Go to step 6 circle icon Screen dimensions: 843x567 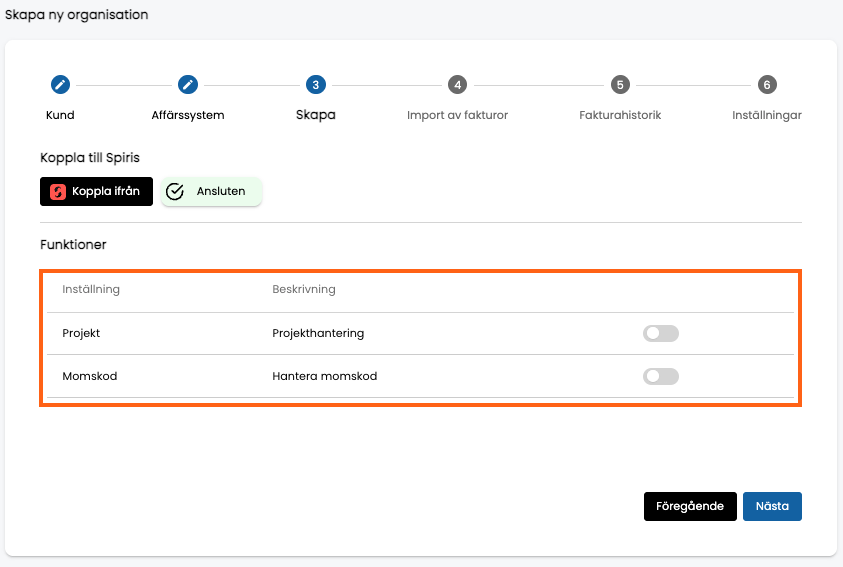tap(767, 85)
